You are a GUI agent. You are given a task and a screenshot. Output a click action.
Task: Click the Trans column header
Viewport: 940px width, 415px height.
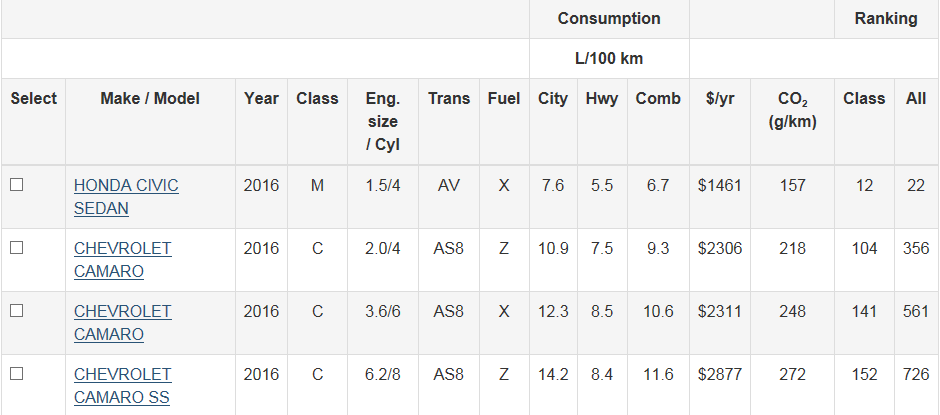(449, 99)
